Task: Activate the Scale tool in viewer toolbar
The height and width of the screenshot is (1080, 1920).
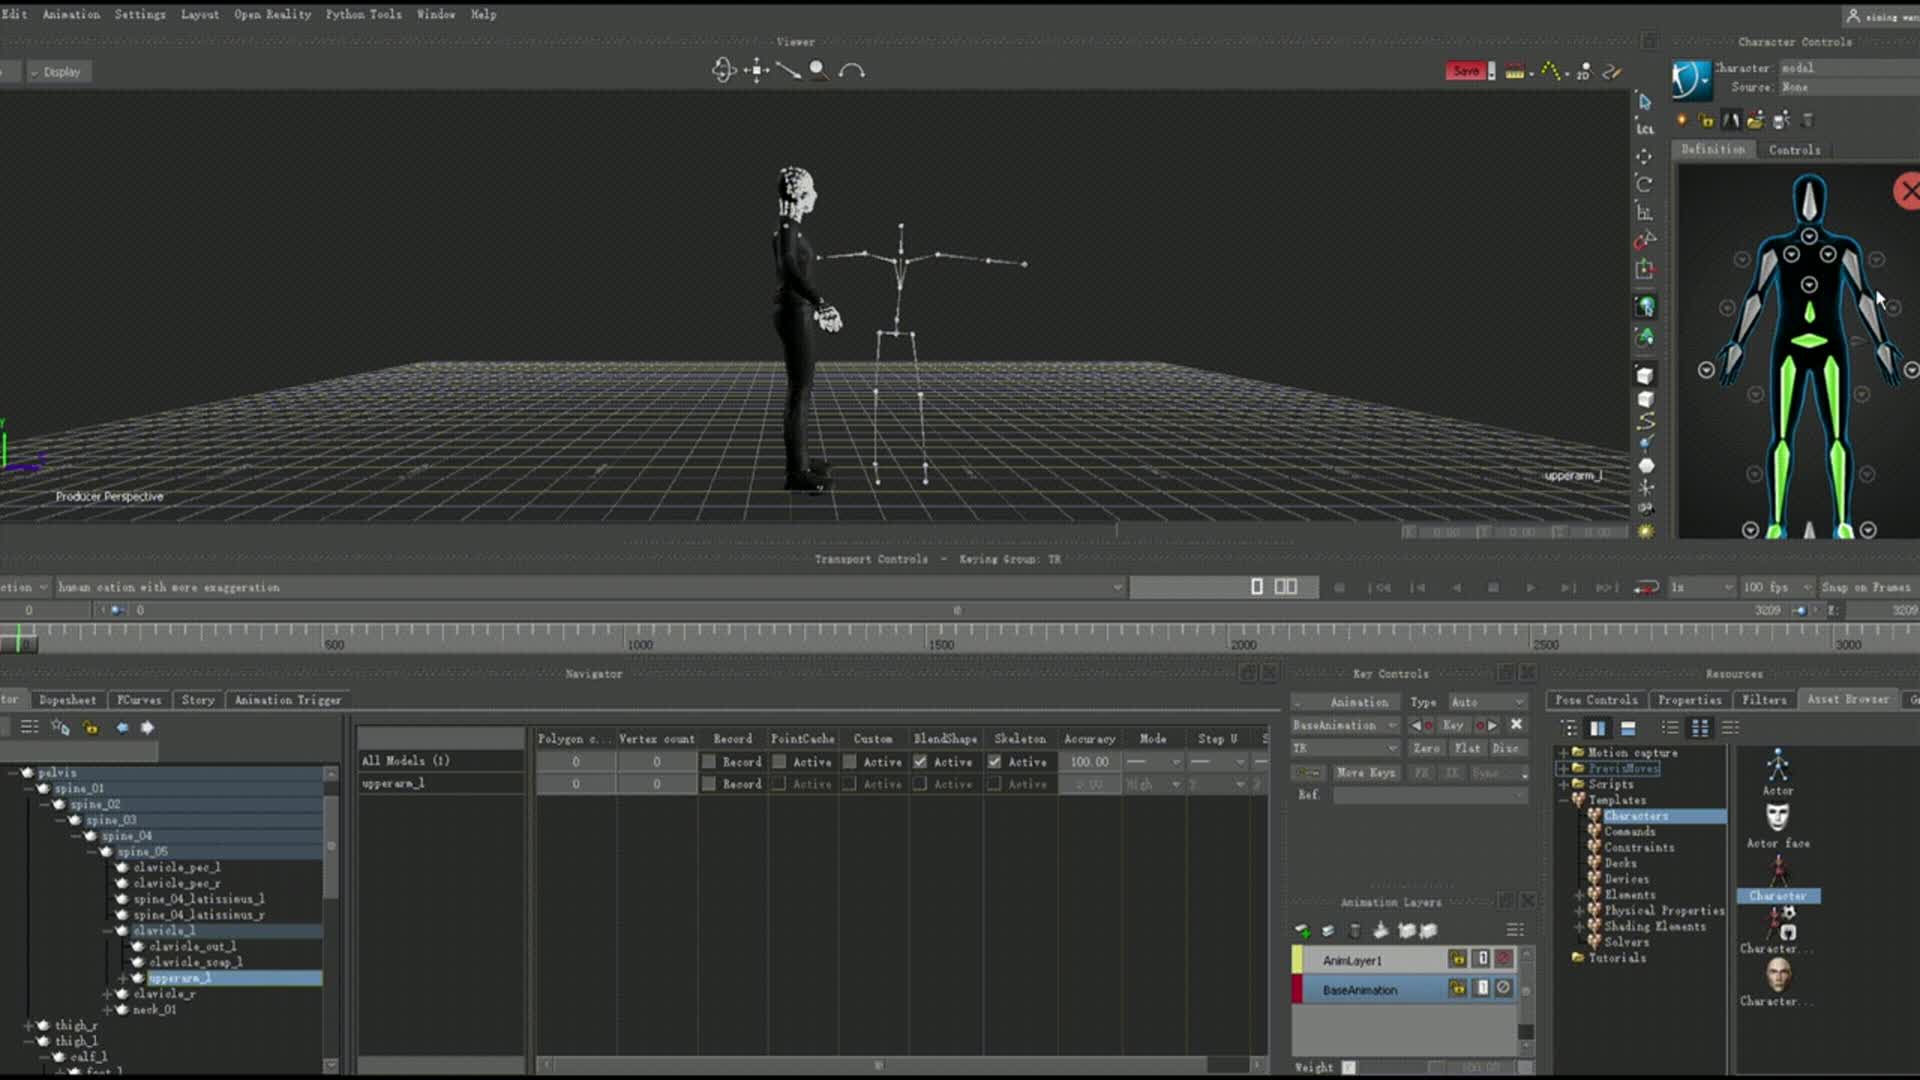Action: [1645, 212]
